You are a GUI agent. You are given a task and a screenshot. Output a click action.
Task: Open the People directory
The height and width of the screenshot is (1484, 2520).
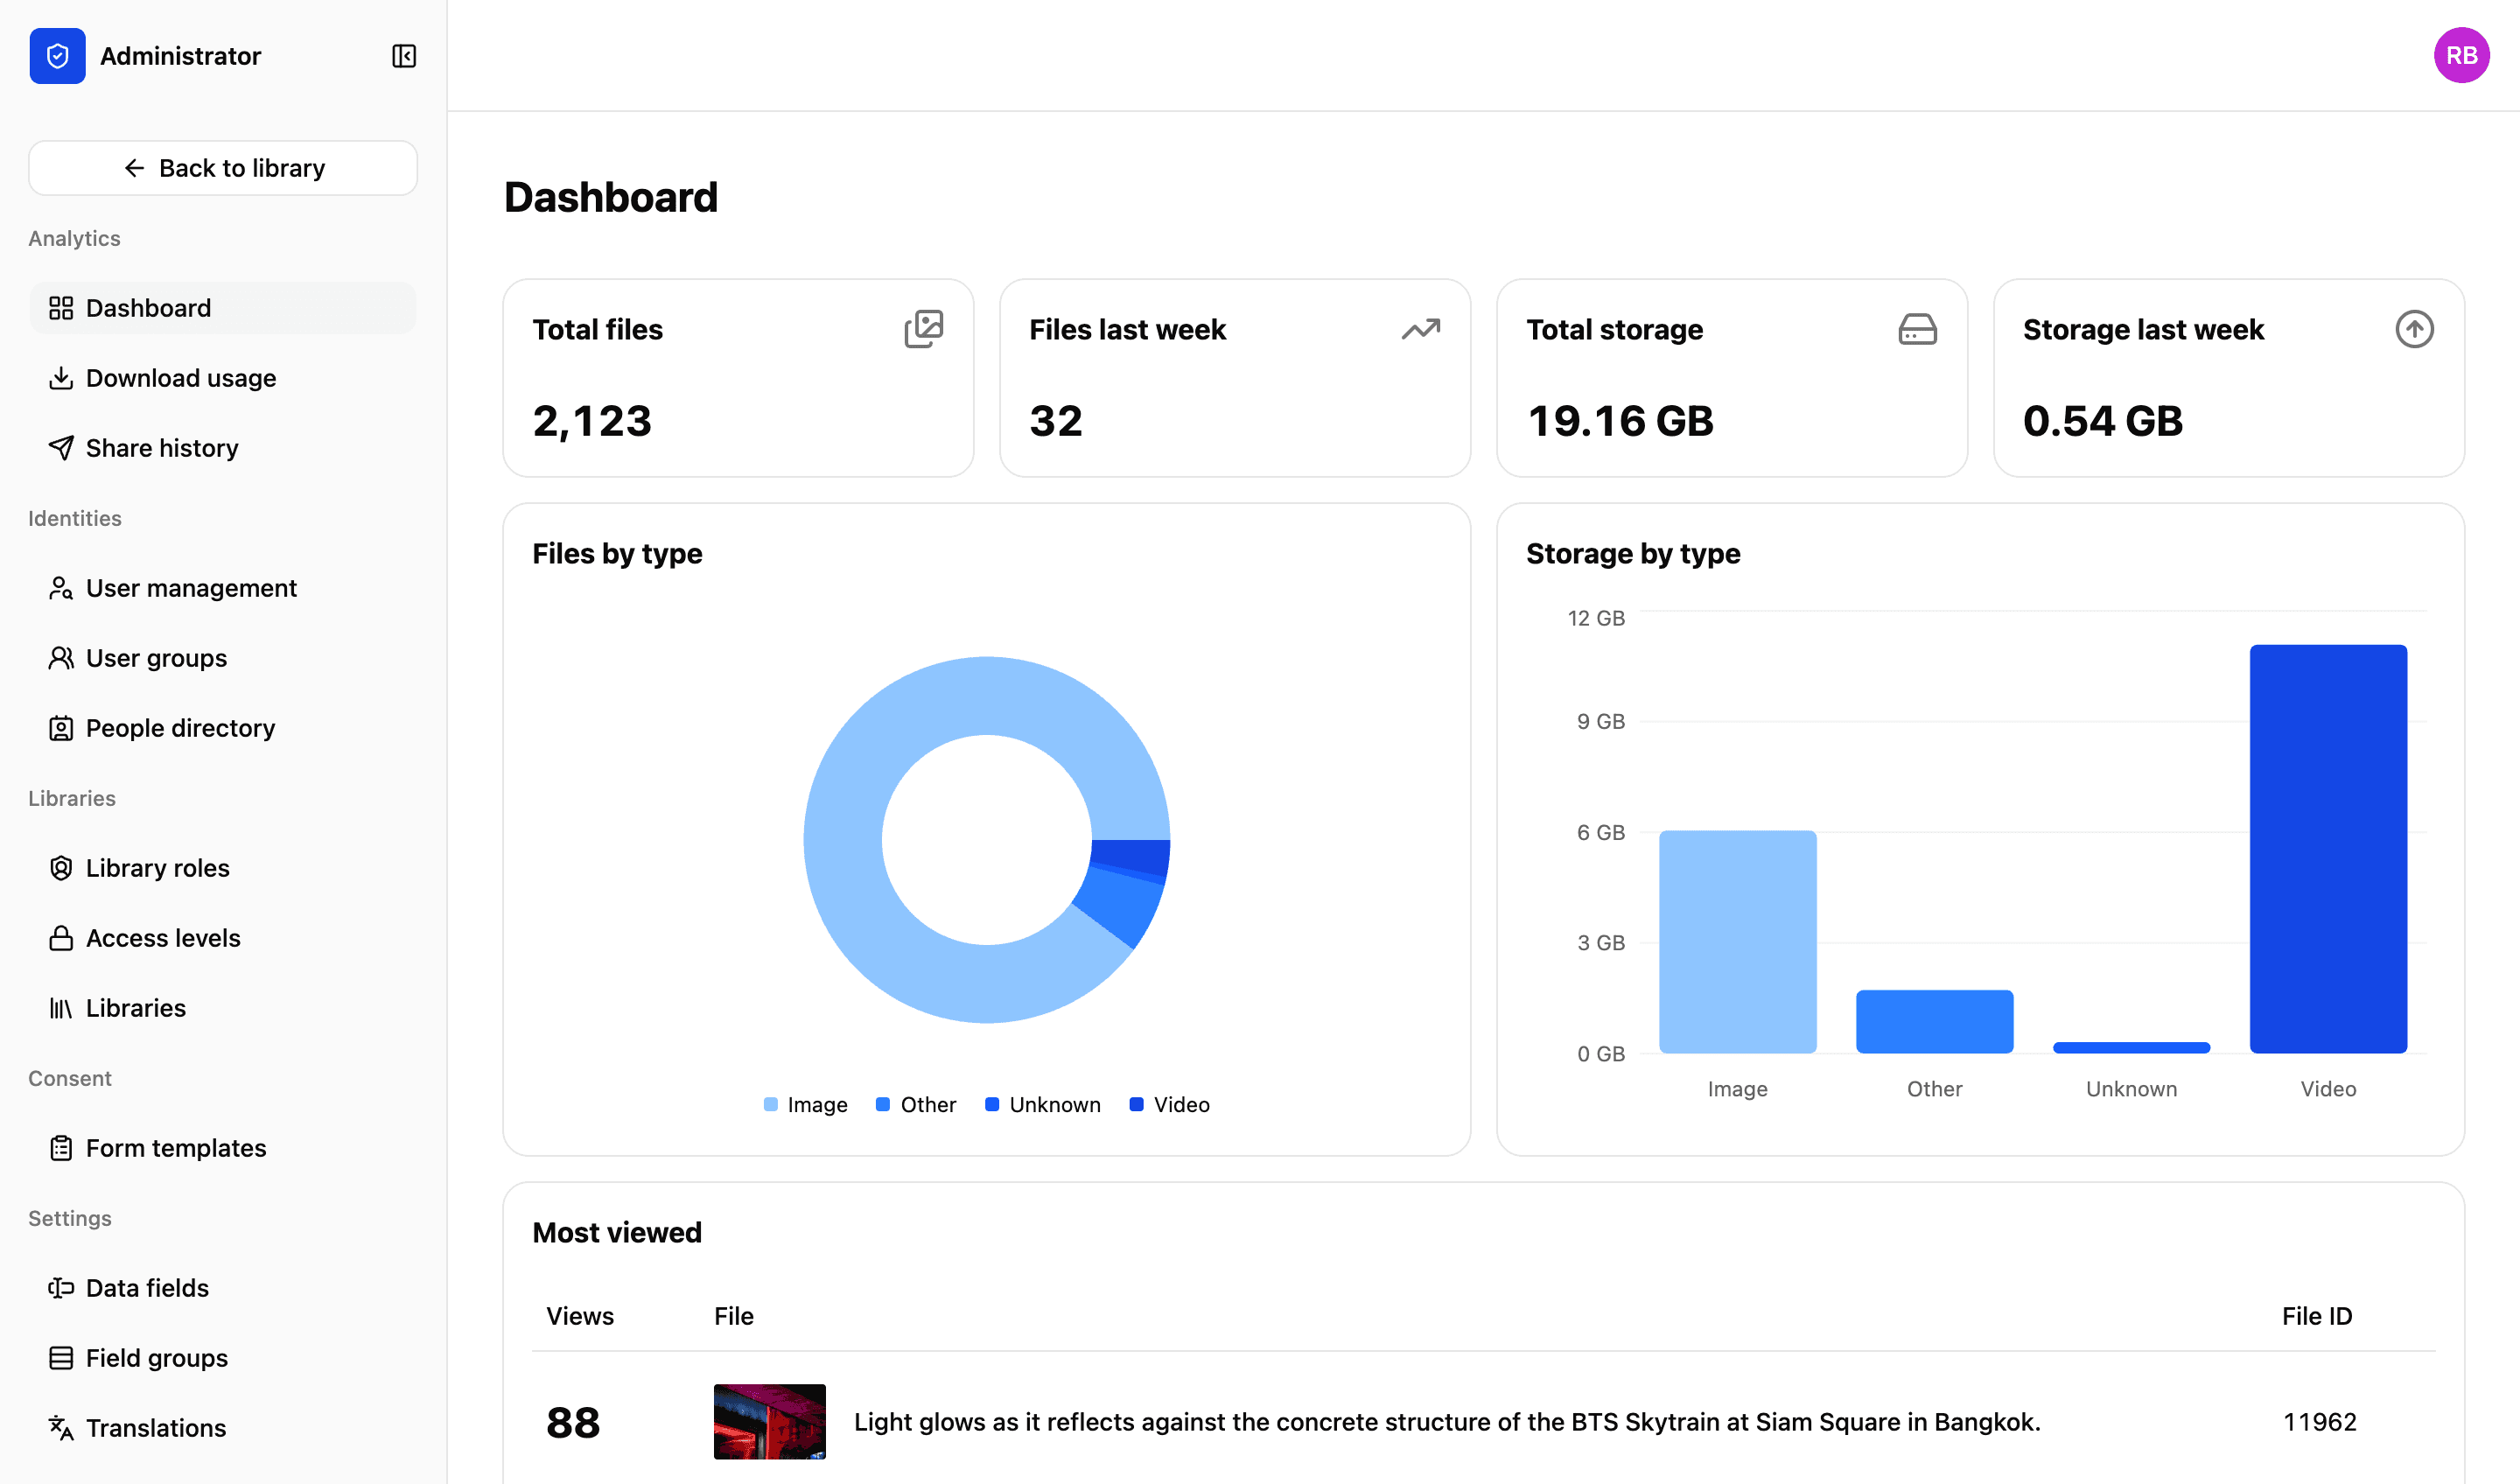tap(223, 728)
